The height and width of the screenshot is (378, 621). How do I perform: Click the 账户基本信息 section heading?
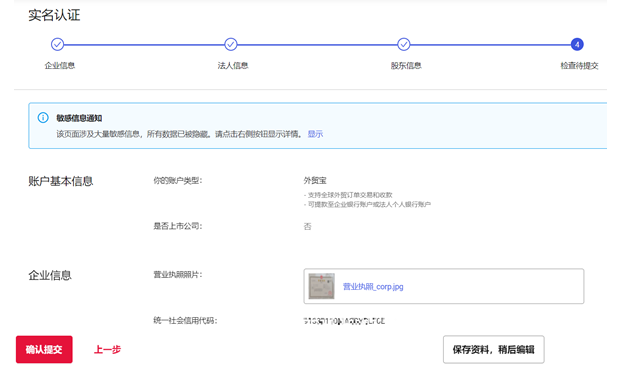coord(61,181)
